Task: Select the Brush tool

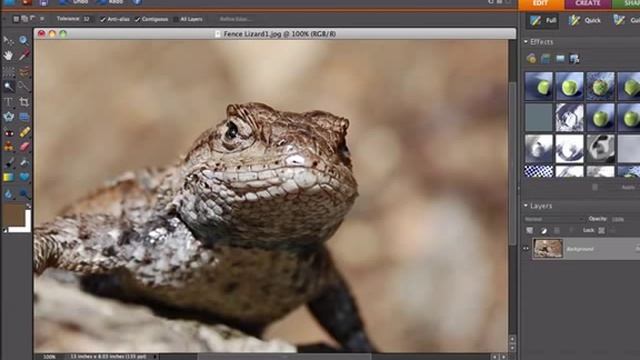Action: pyautogui.click(x=8, y=162)
